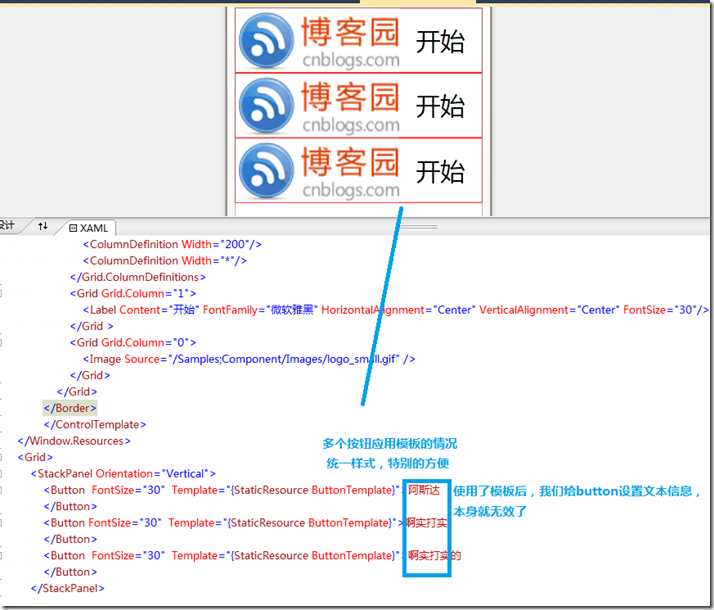This screenshot has width=714, height=610.
Task: Click the </Grid.ColumnDefinitions> closing tag
Action: [x=138, y=277]
